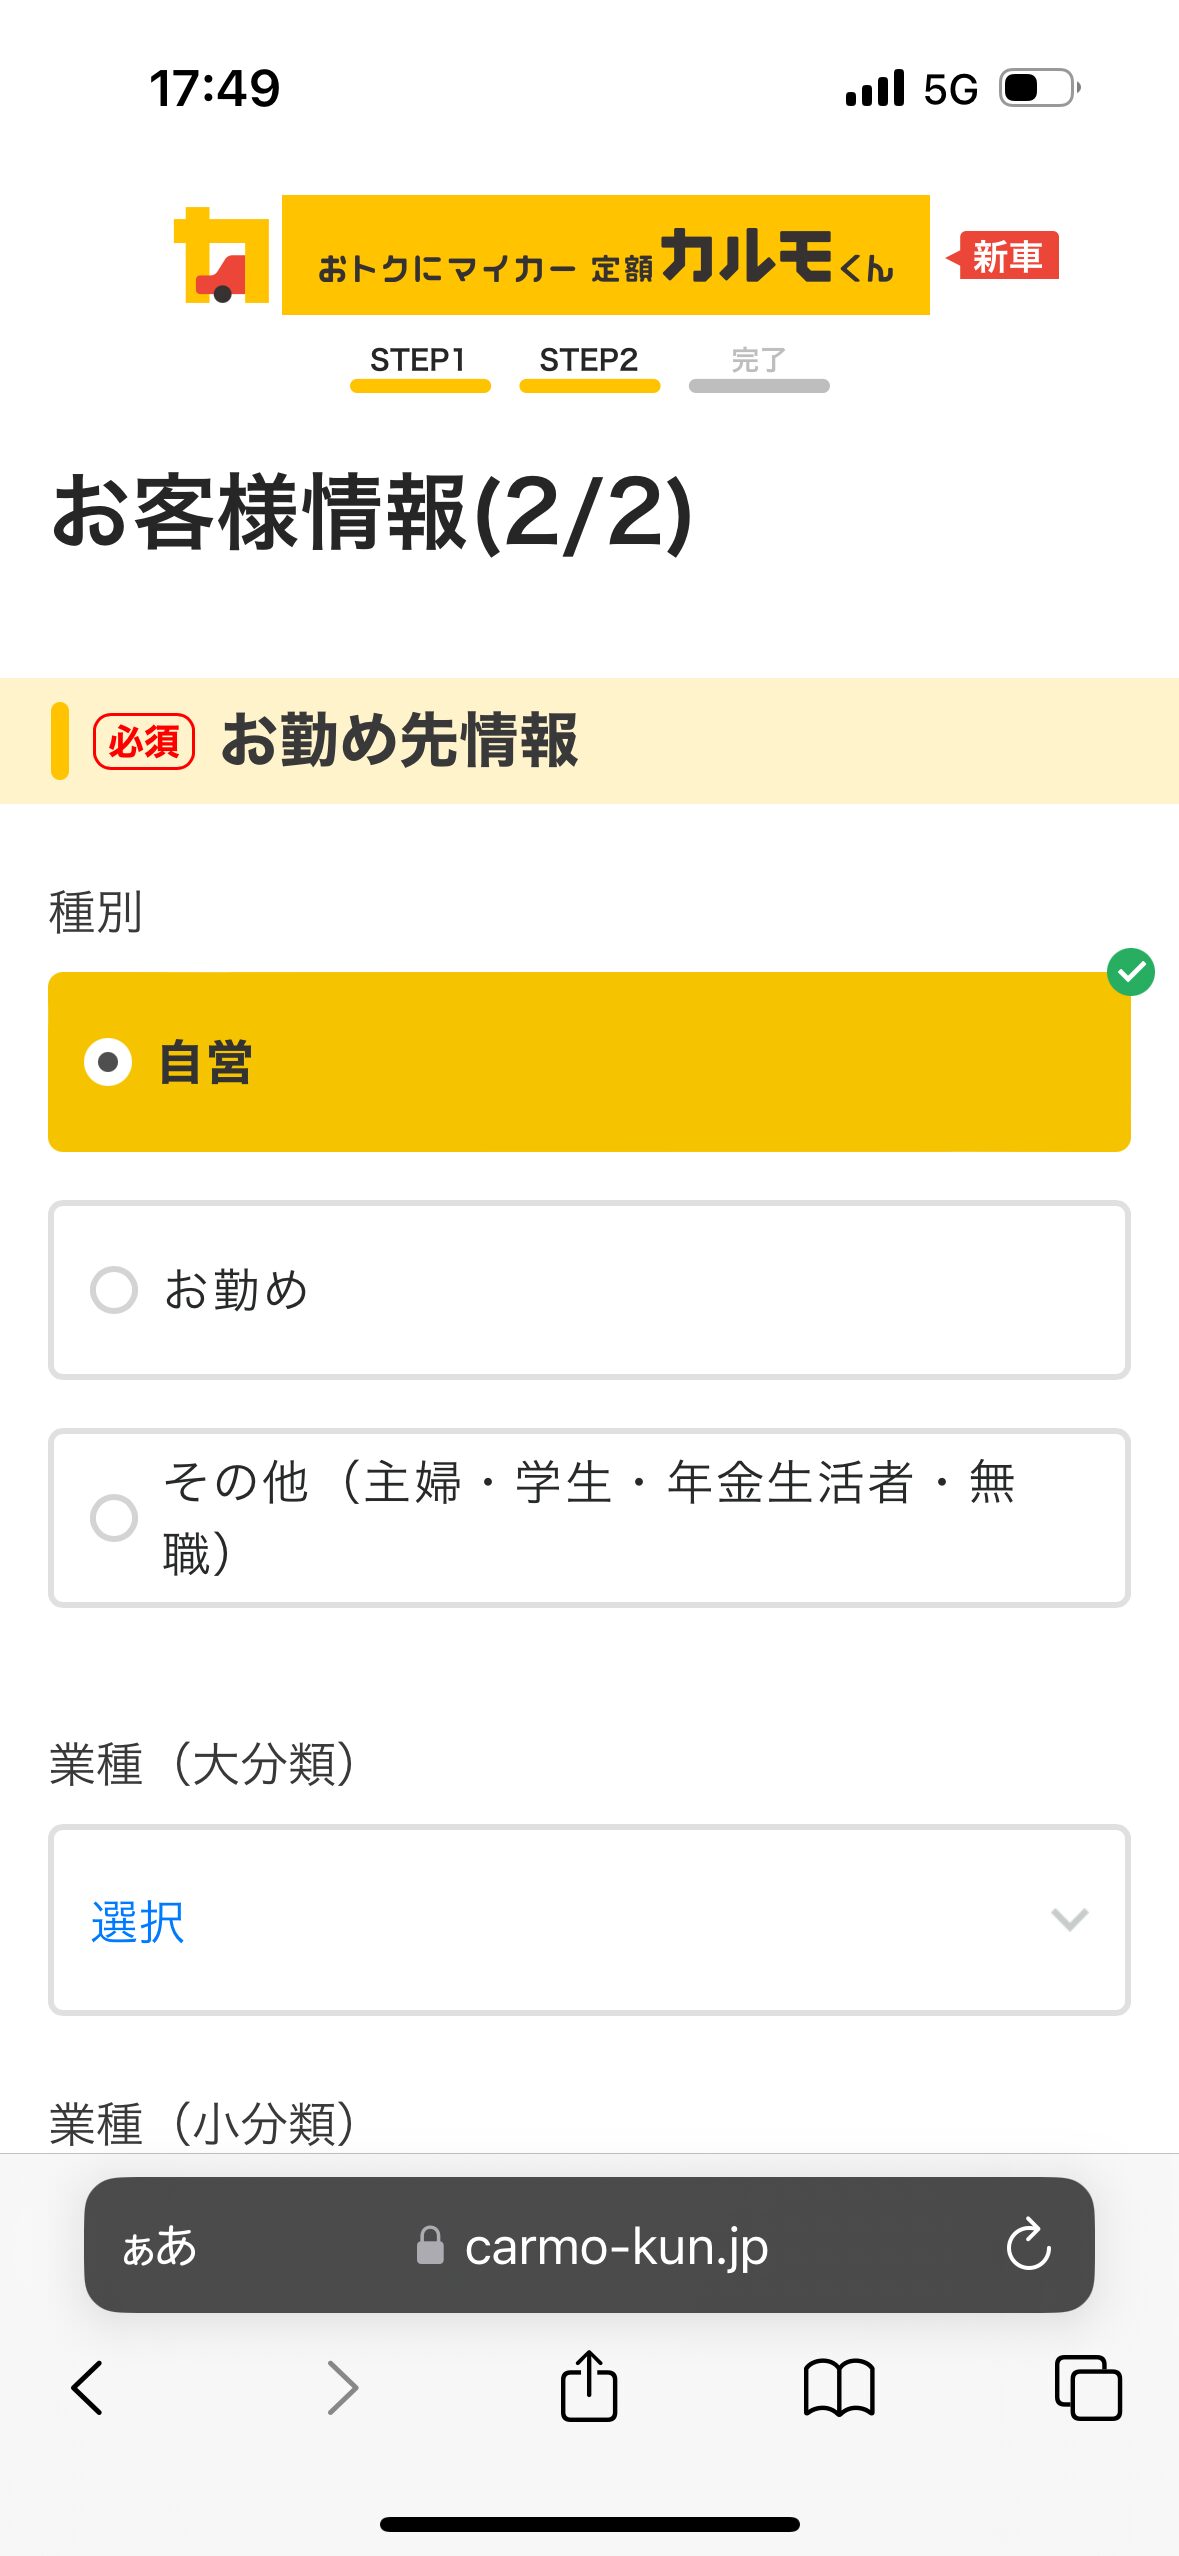The image size is (1179, 2556).
Task: Open Safari's share sheet icon
Action: pos(589,2387)
